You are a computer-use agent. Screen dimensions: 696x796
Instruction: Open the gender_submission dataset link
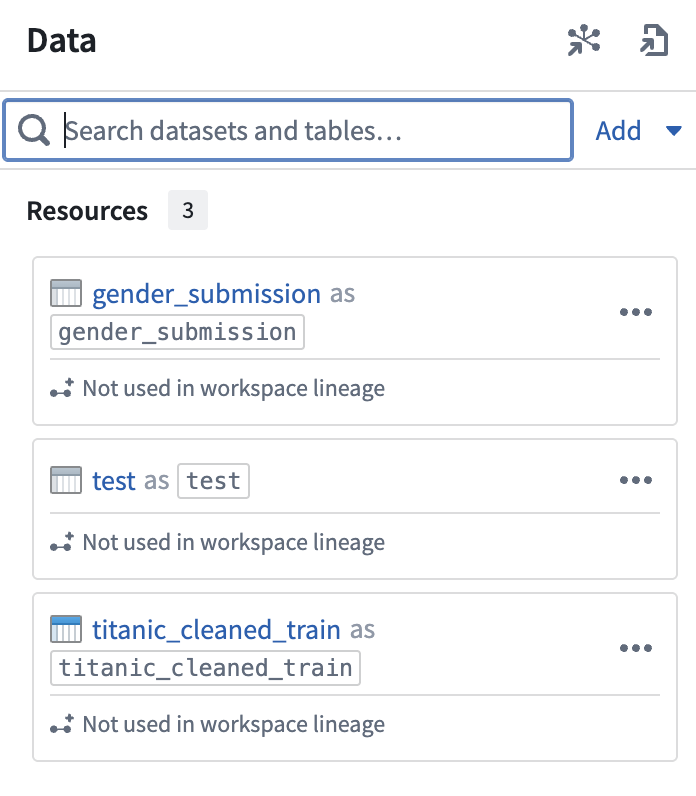pyautogui.click(x=206, y=294)
